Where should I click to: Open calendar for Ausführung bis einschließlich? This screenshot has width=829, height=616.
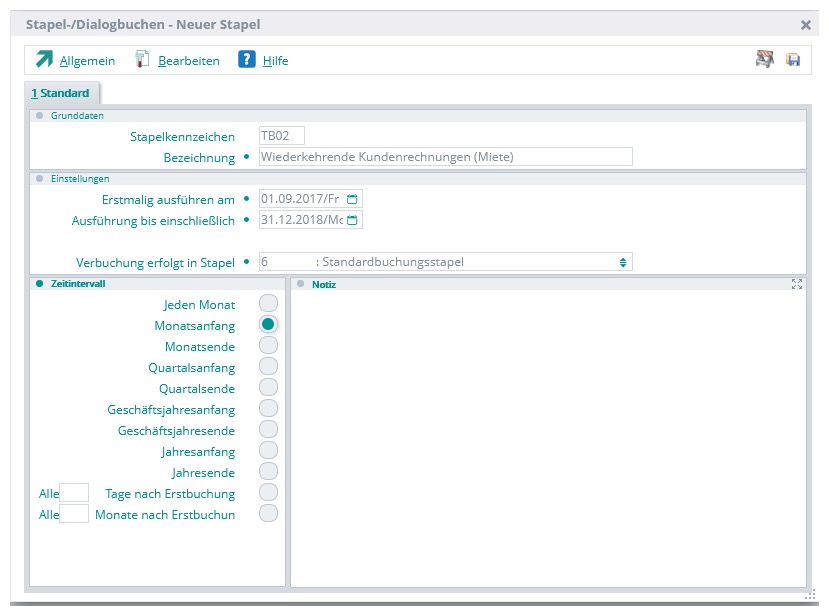pos(352,220)
